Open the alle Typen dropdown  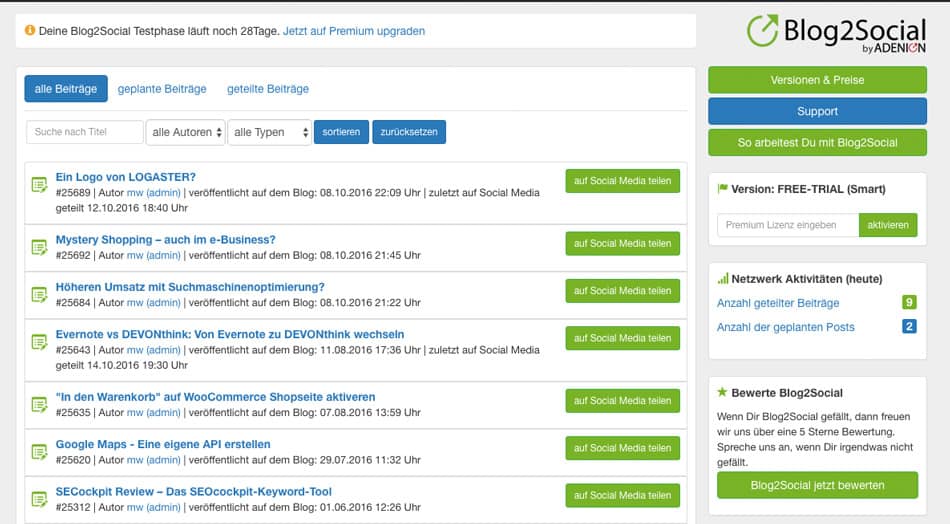tap(270, 132)
